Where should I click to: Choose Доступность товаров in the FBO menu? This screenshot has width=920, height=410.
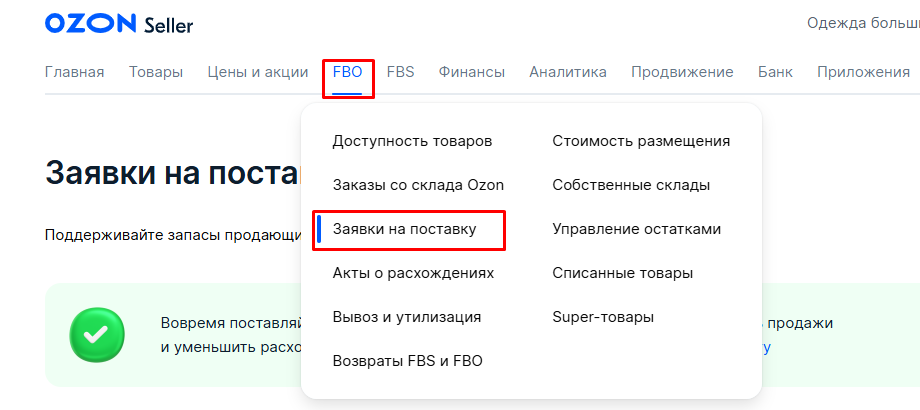pos(412,141)
